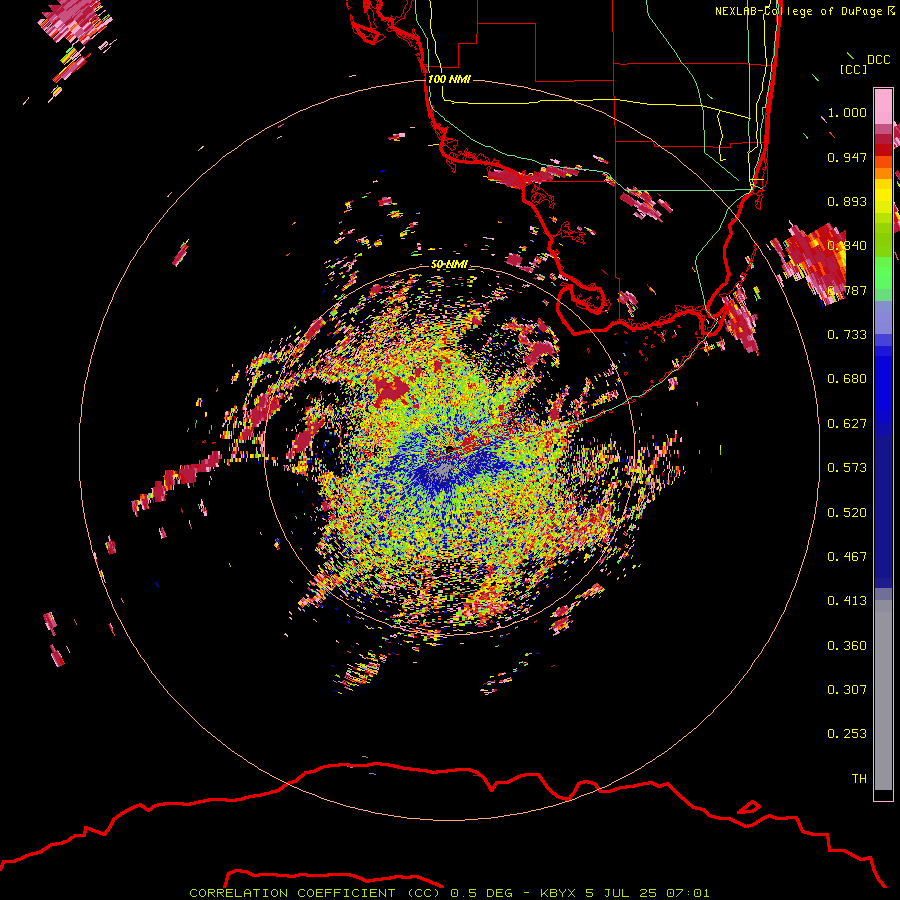
Task: Click the 0.947 color scale value
Action: click(x=847, y=157)
